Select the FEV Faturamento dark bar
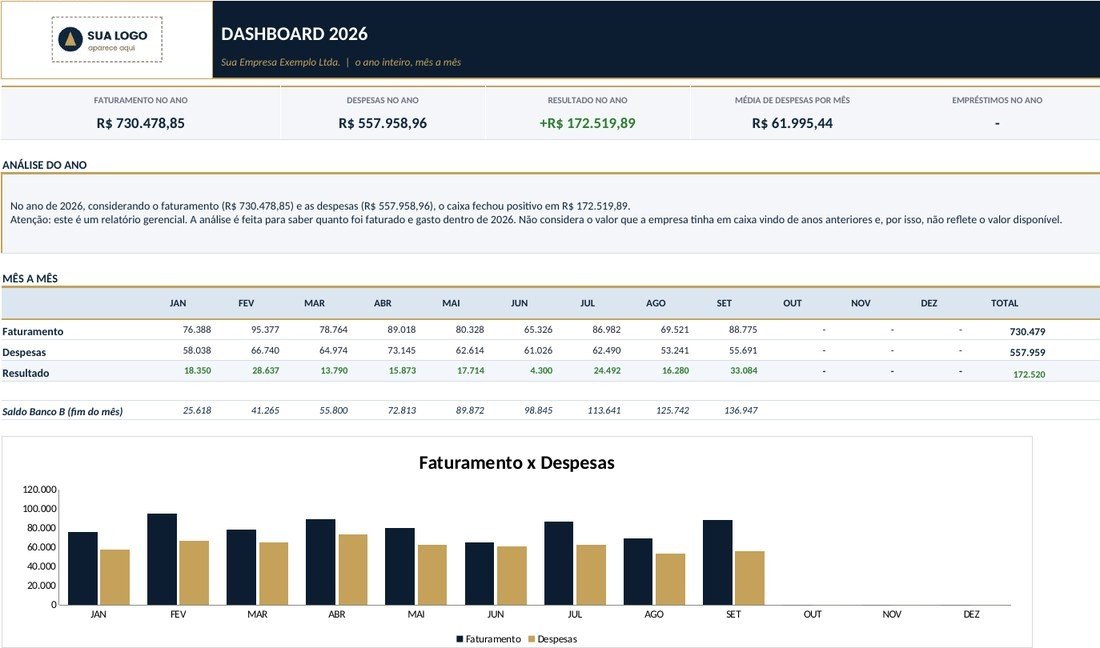 pos(162,559)
